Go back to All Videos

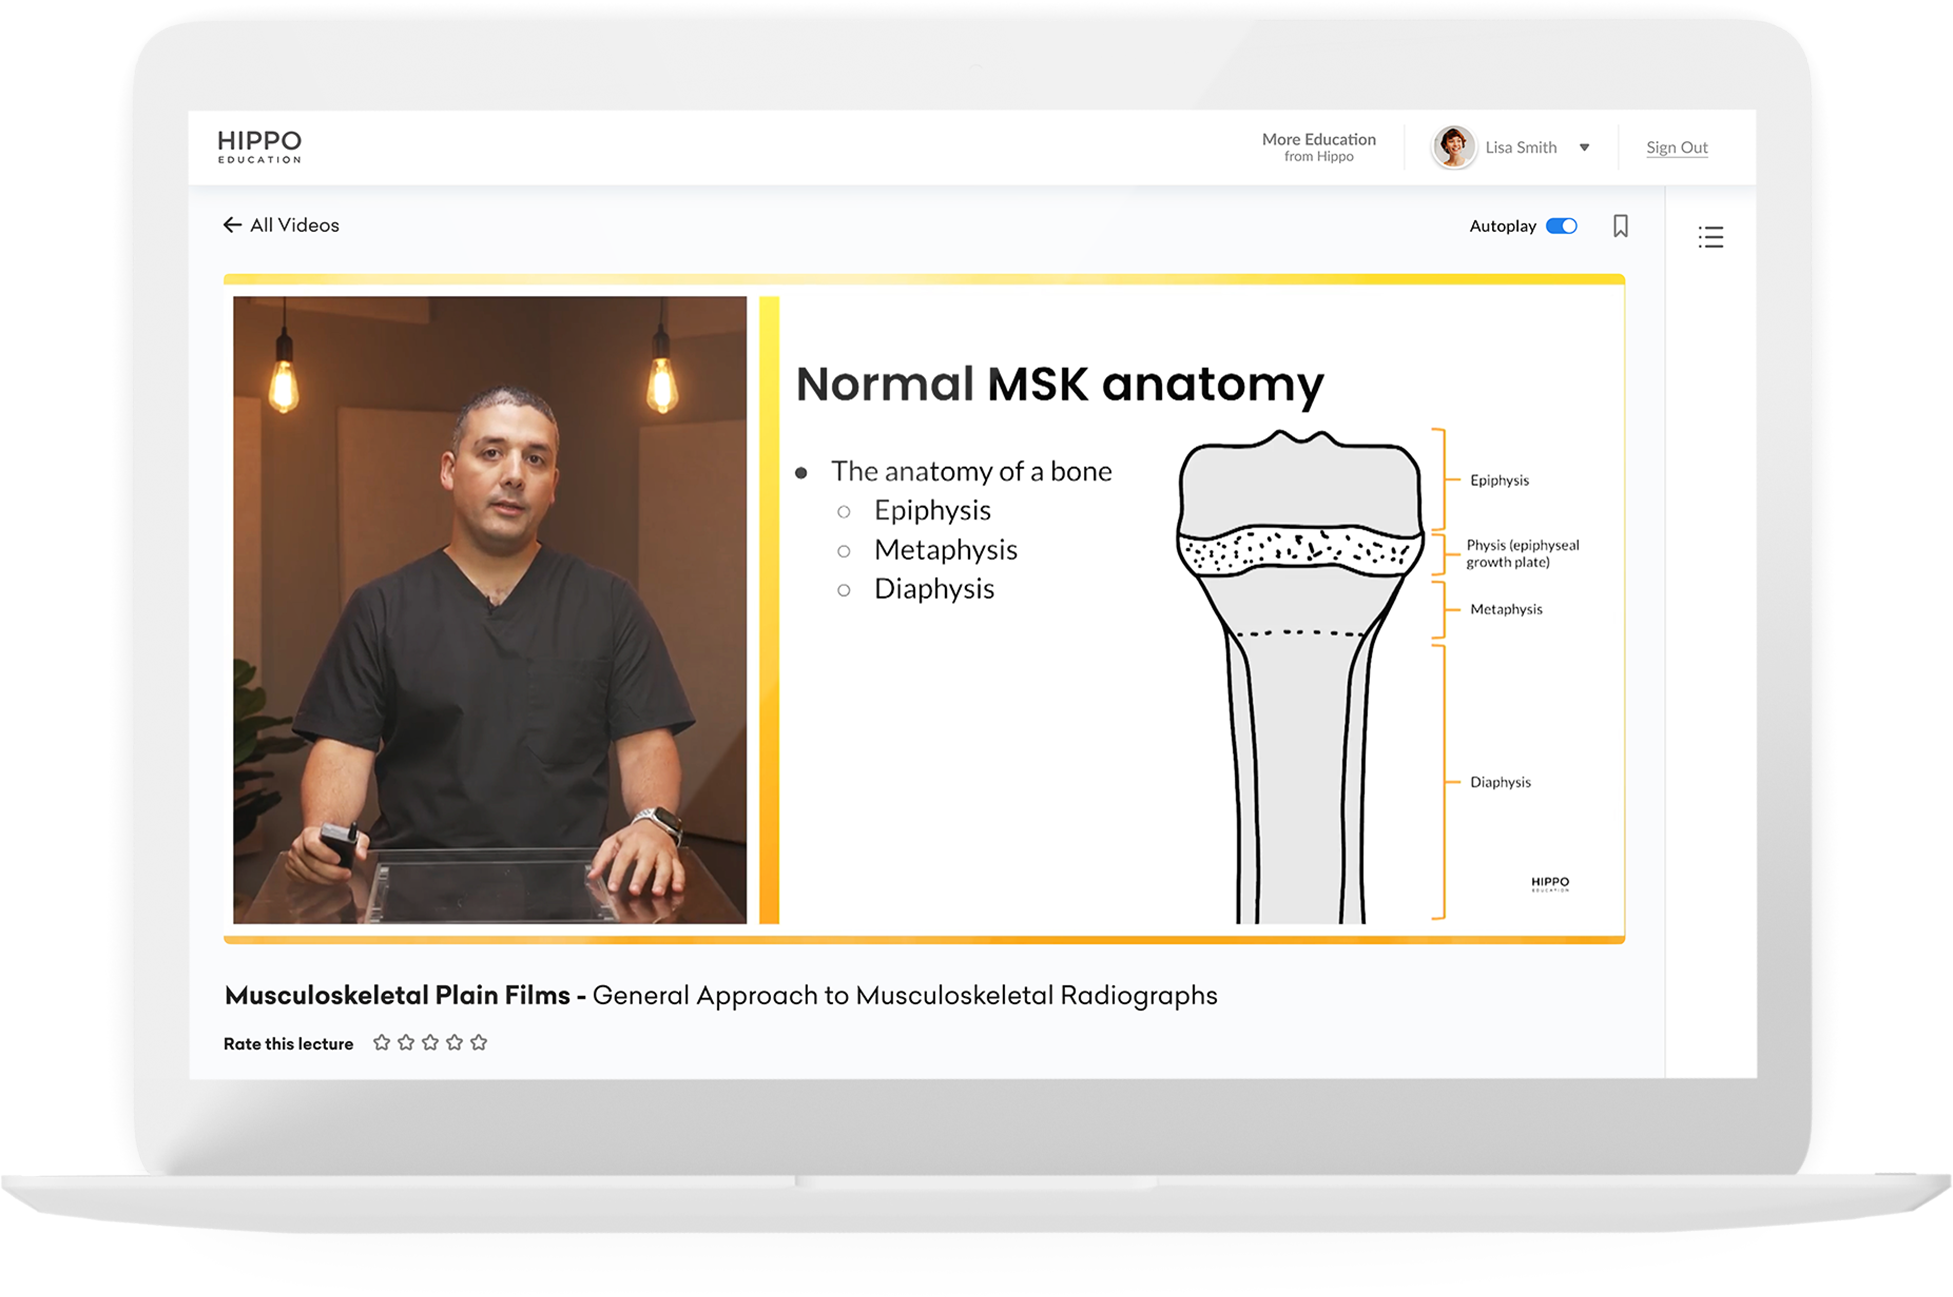294,225
